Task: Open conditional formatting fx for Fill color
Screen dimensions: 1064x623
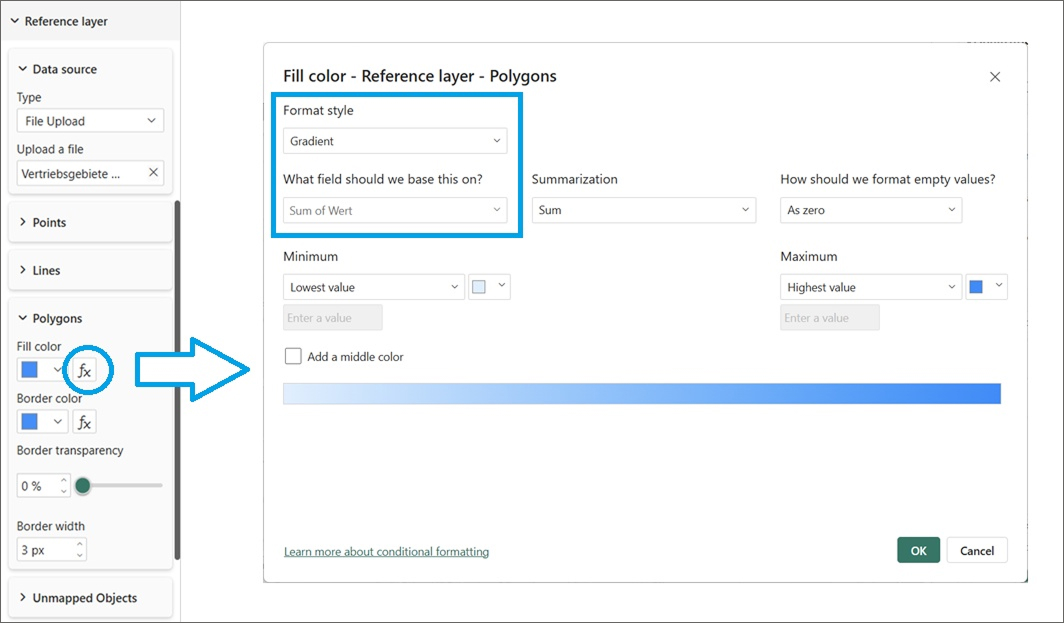Action: (x=86, y=369)
